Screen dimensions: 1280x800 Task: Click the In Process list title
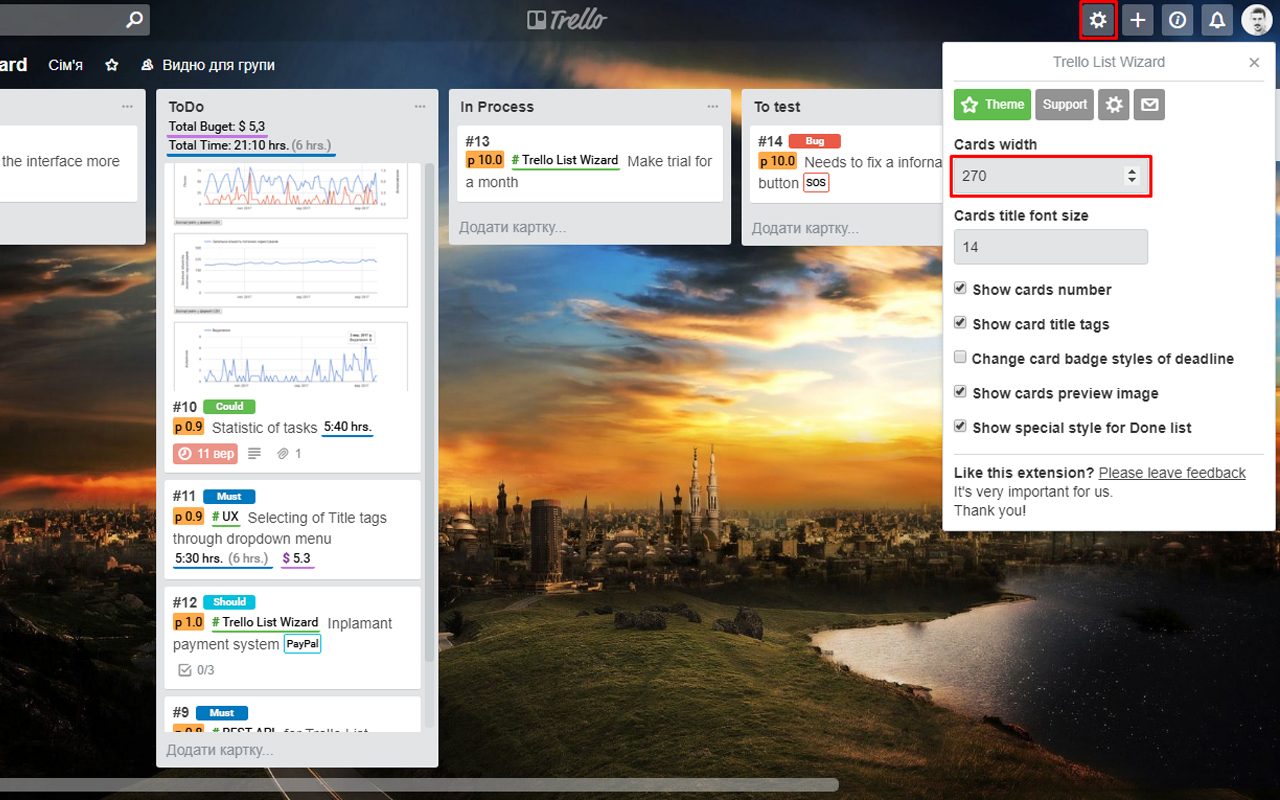click(x=497, y=107)
